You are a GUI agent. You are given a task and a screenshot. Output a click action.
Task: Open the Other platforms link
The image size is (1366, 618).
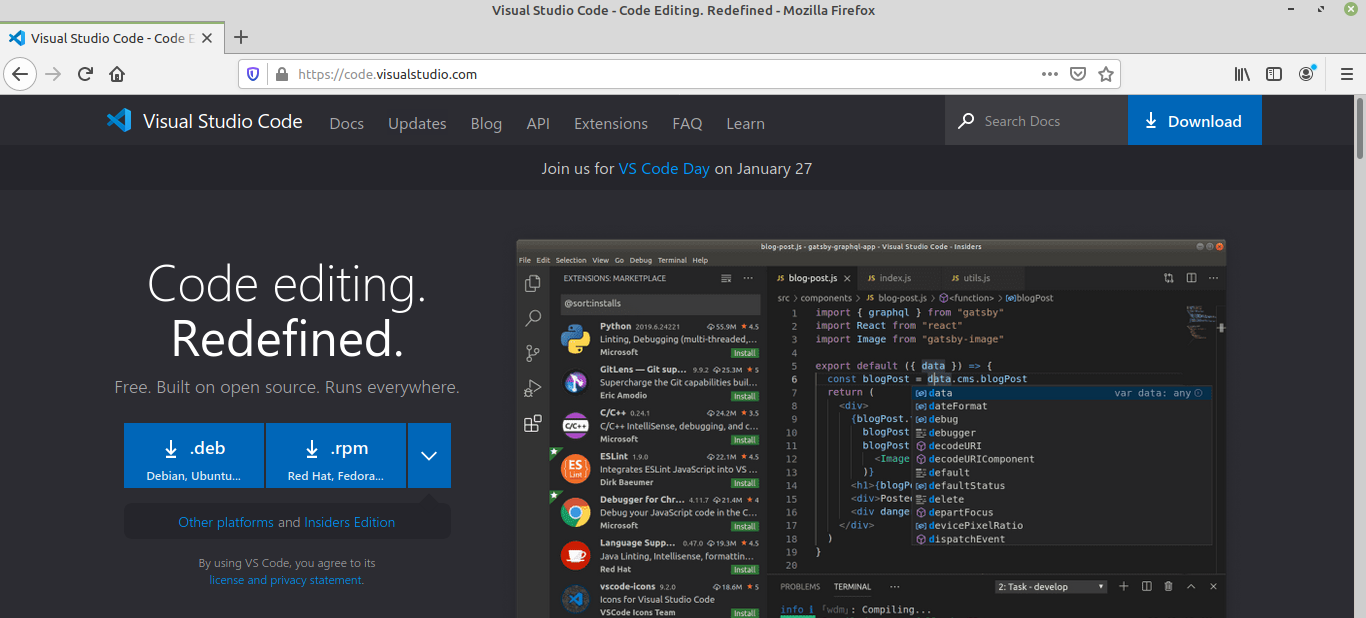(x=226, y=522)
